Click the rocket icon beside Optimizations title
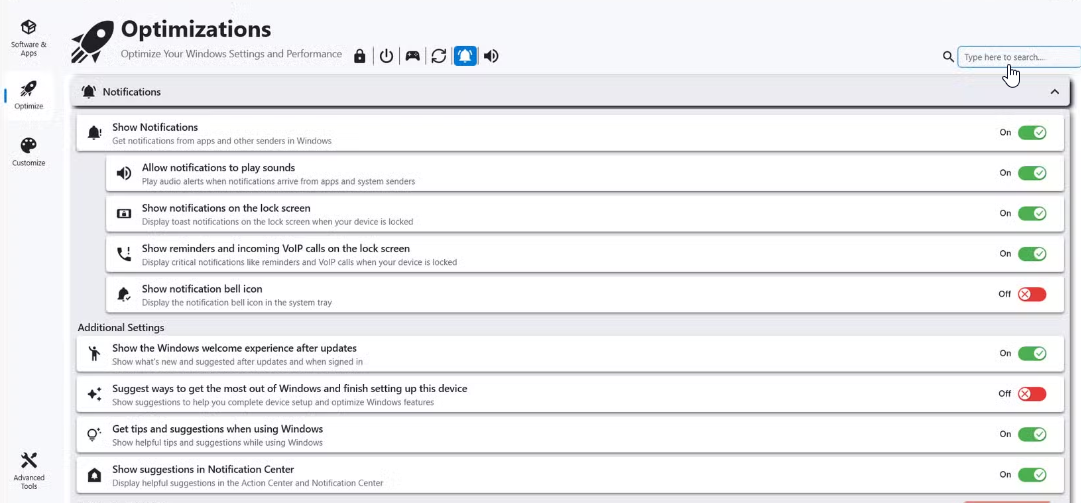Screen dimensions: 1081x503 (92, 42)
